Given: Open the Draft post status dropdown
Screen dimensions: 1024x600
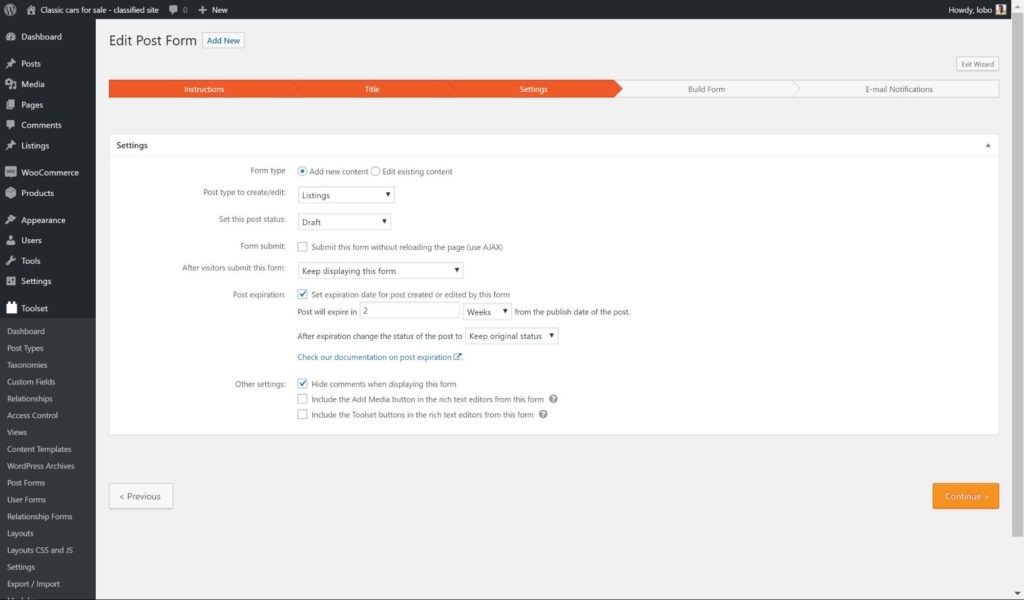Looking at the screenshot, I should [344, 221].
